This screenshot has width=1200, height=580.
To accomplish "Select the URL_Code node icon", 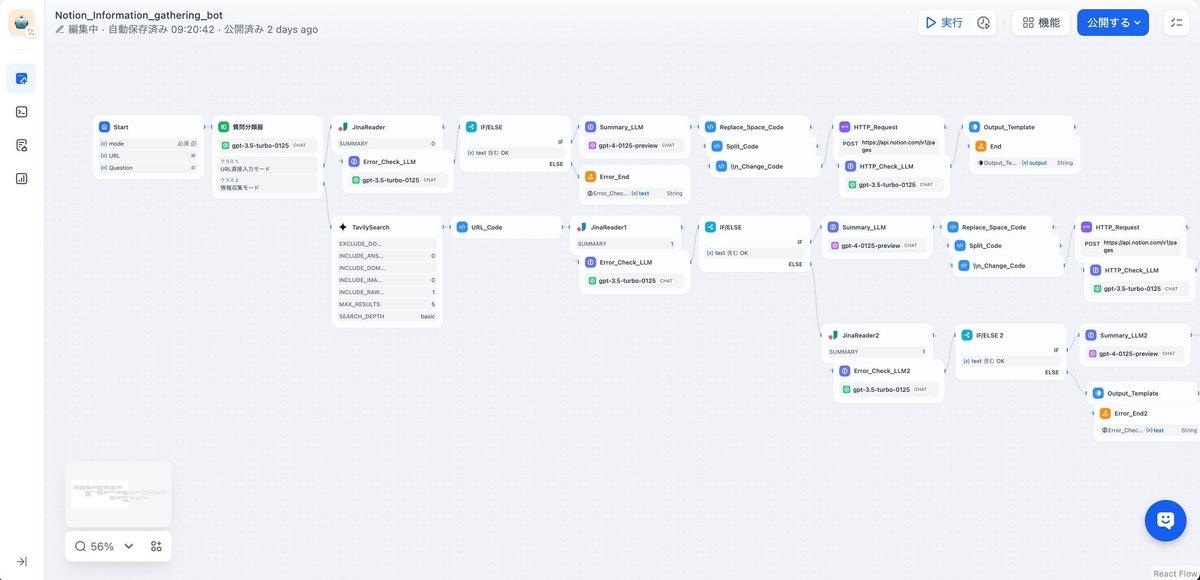I will tap(462, 227).
